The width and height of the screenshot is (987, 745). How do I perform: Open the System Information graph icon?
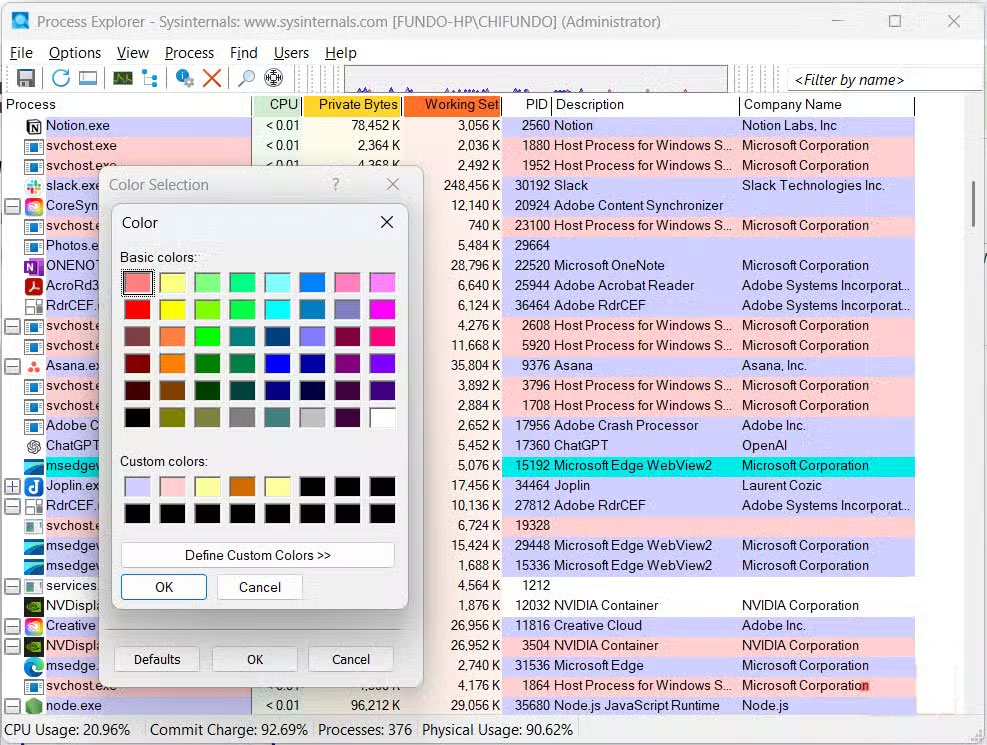click(123, 78)
